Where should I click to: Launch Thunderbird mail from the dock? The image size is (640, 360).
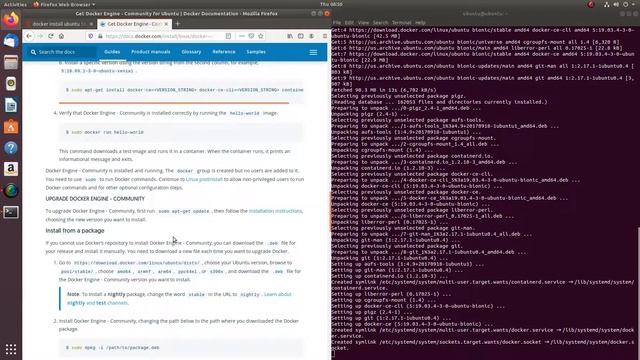(x=11, y=41)
